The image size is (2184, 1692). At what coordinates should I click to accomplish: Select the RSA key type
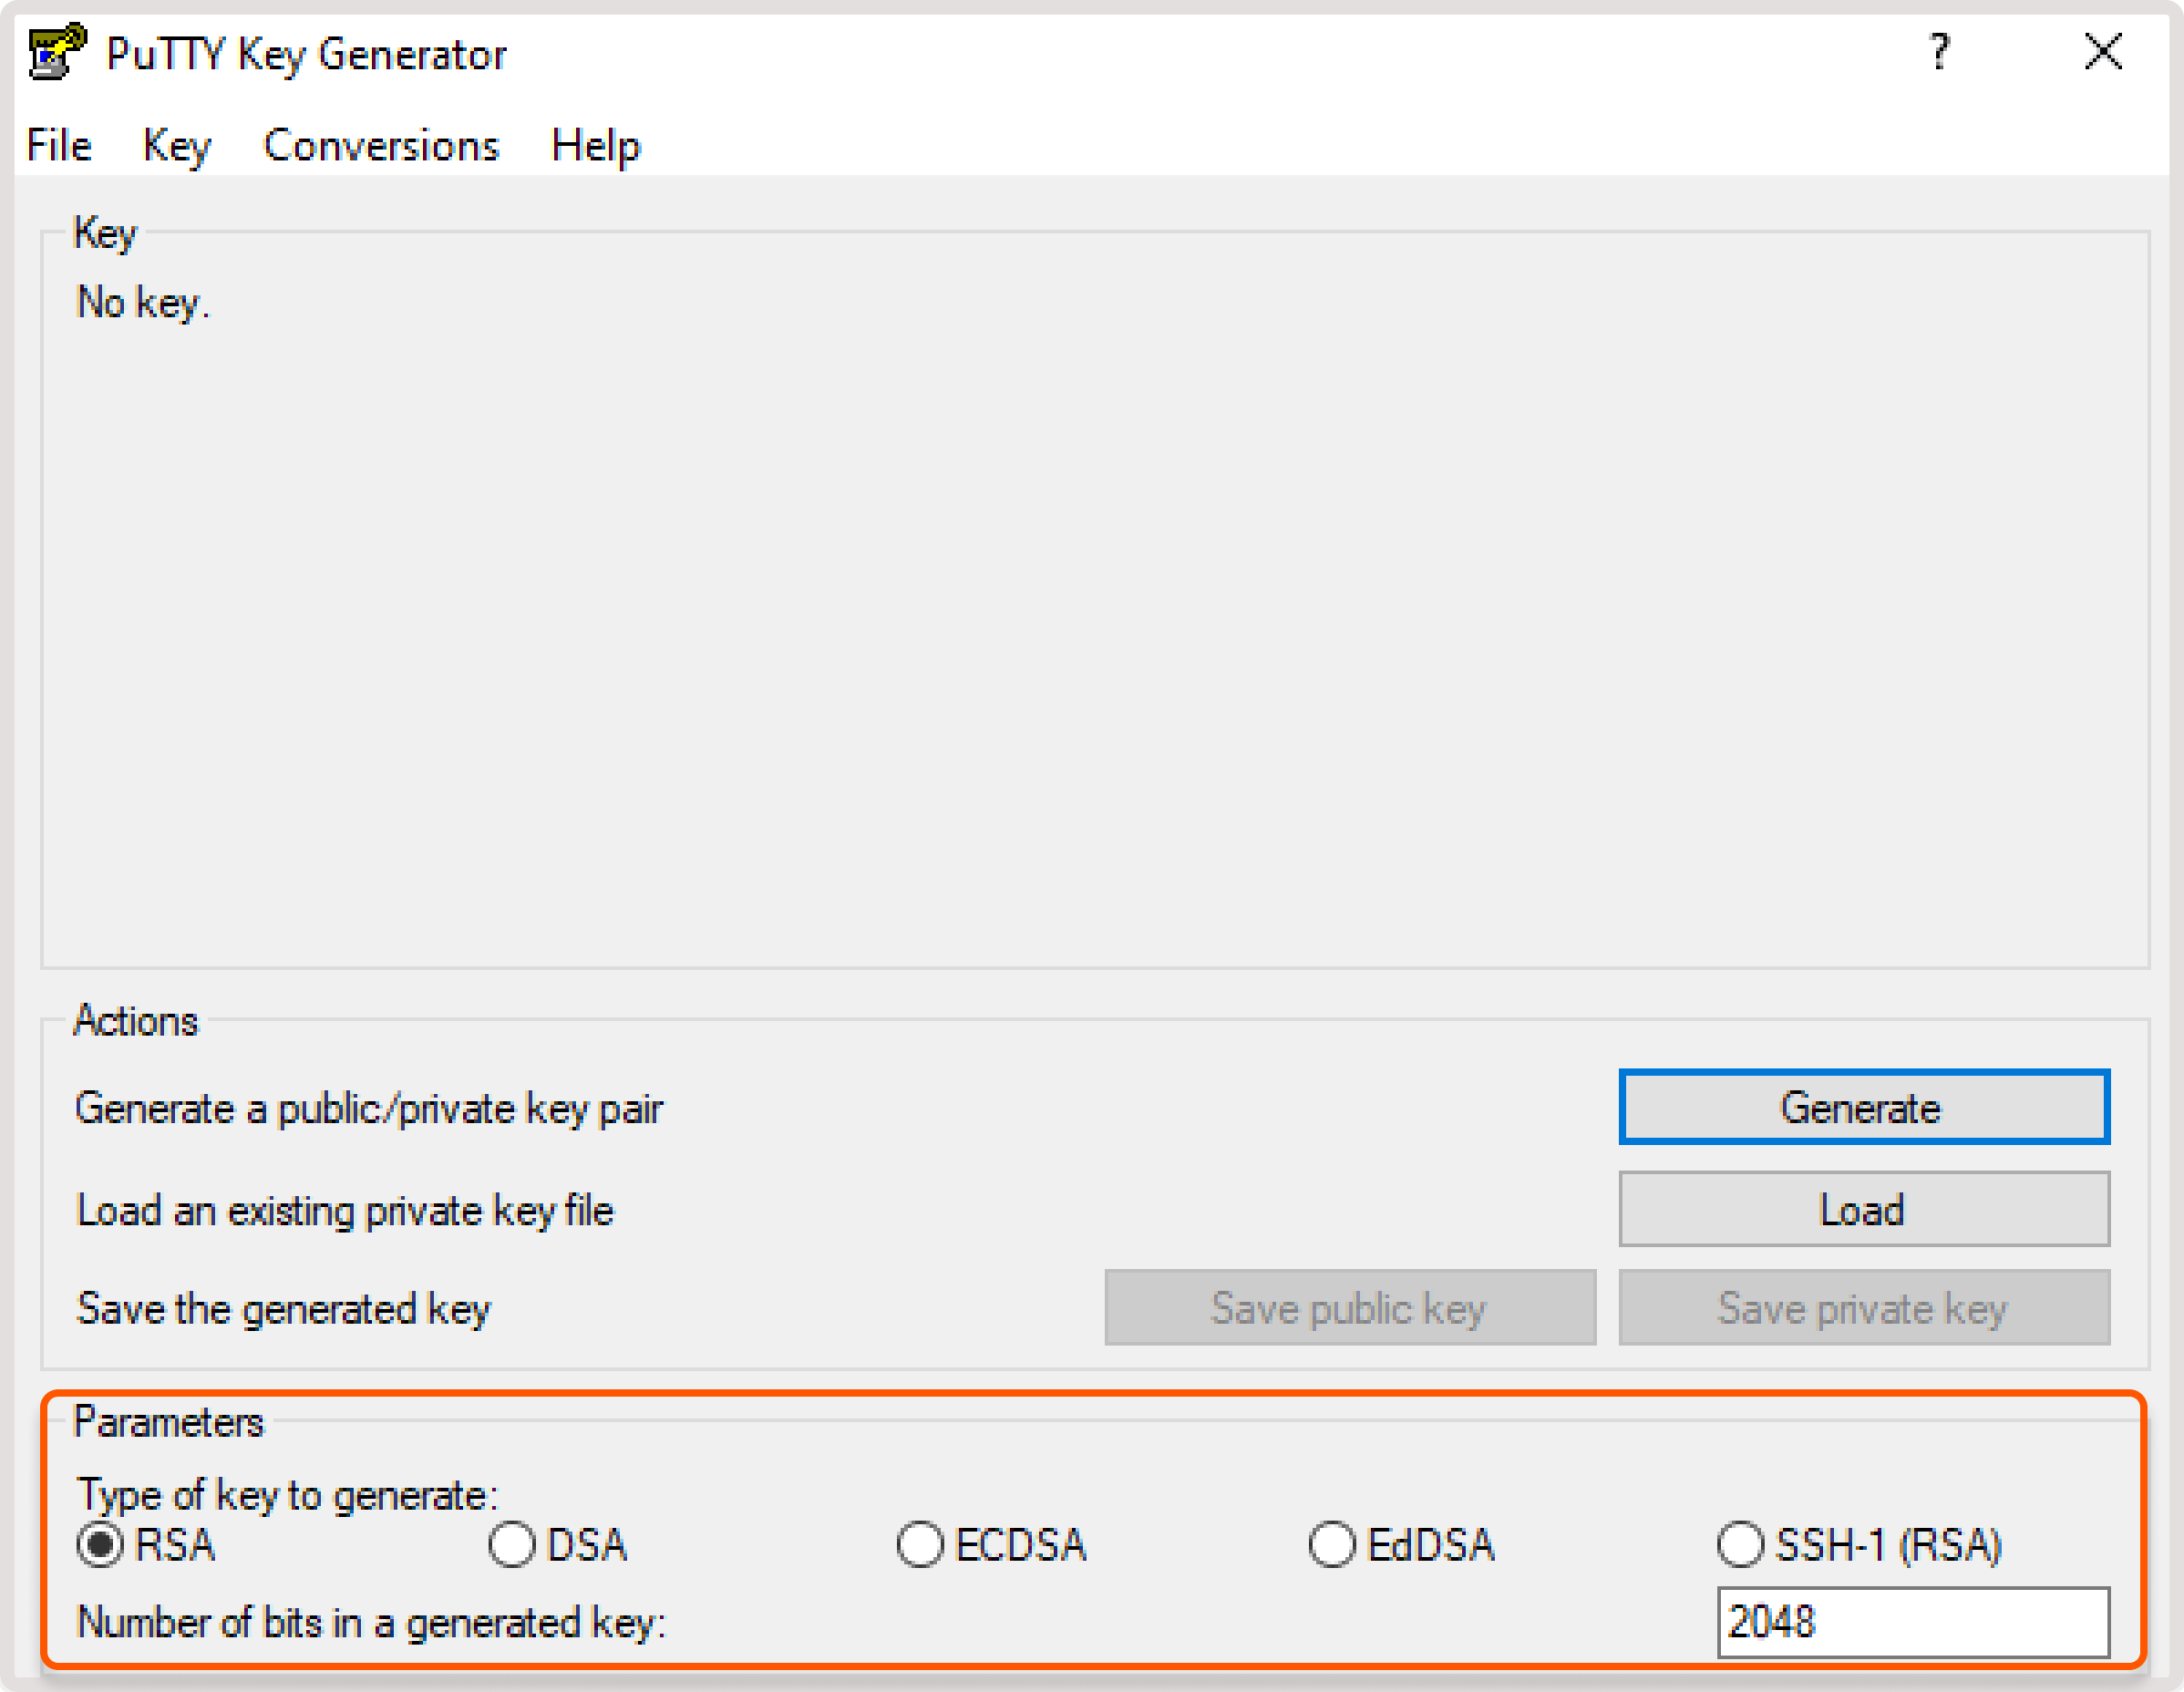pyautogui.click(x=100, y=1544)
